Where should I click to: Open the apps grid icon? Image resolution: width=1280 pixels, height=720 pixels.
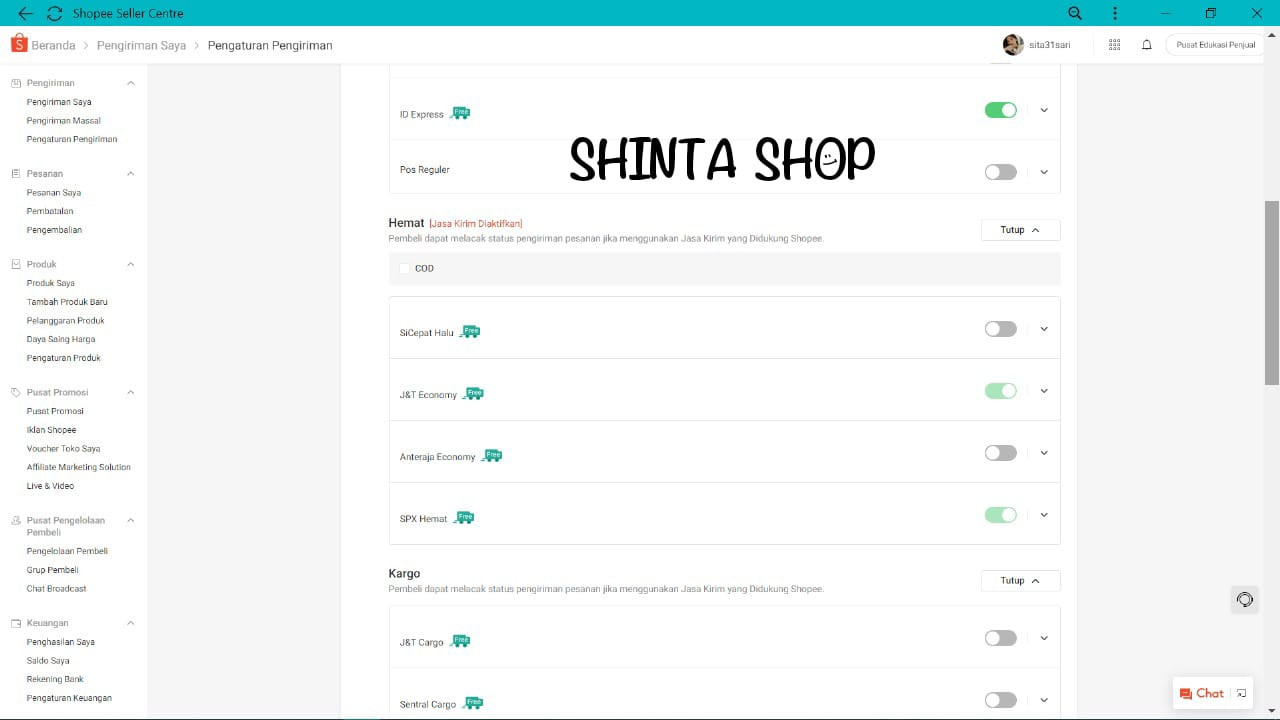coord(1115,45)
